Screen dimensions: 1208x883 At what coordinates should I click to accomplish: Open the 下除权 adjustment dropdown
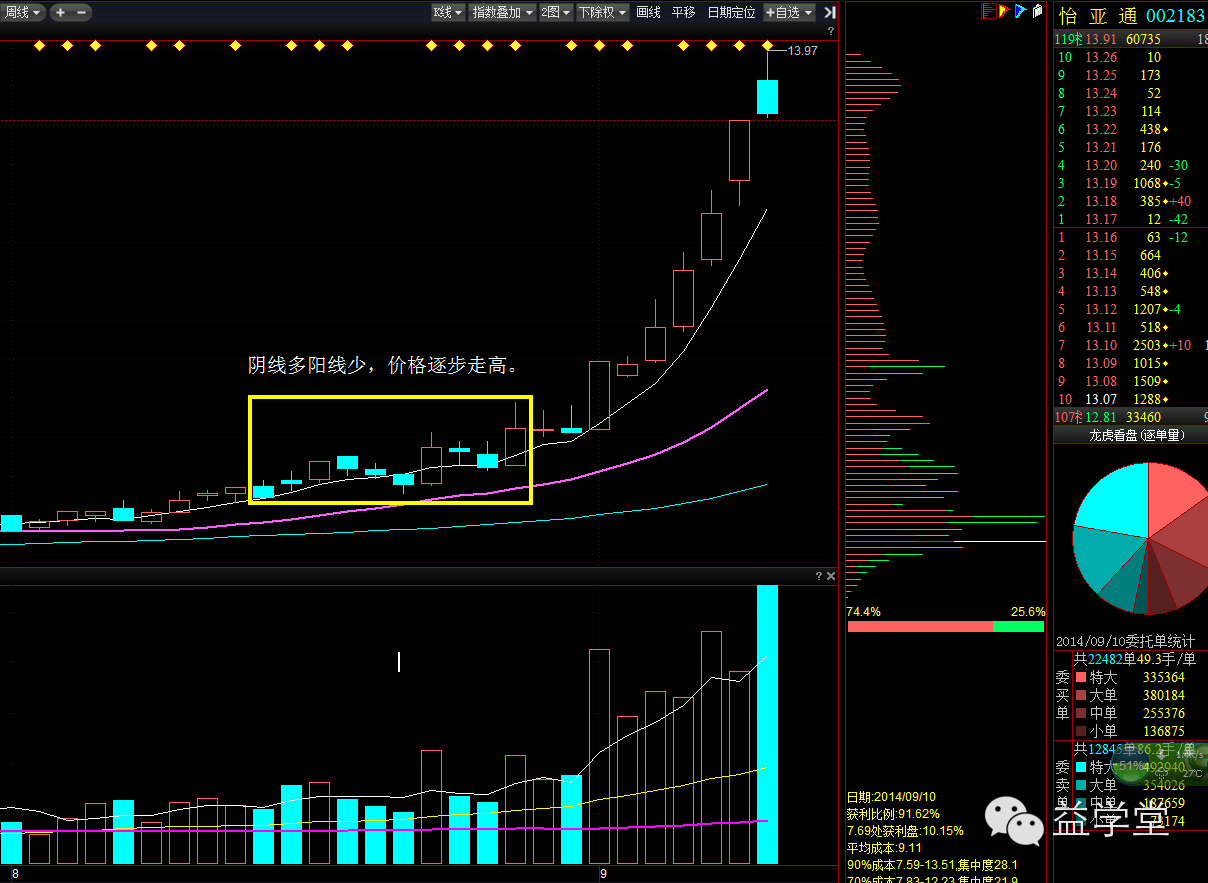pos(602,12)
